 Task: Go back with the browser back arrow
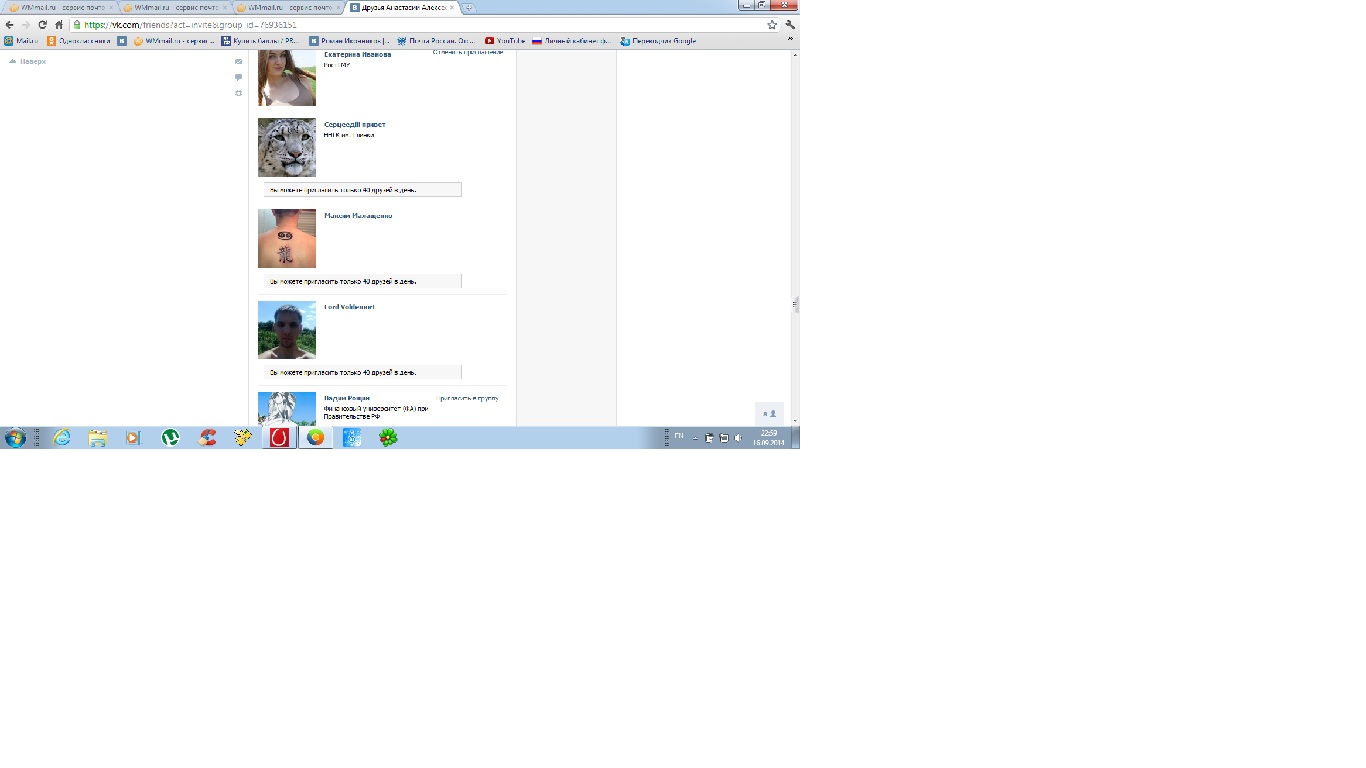click(x=9, y=25)
